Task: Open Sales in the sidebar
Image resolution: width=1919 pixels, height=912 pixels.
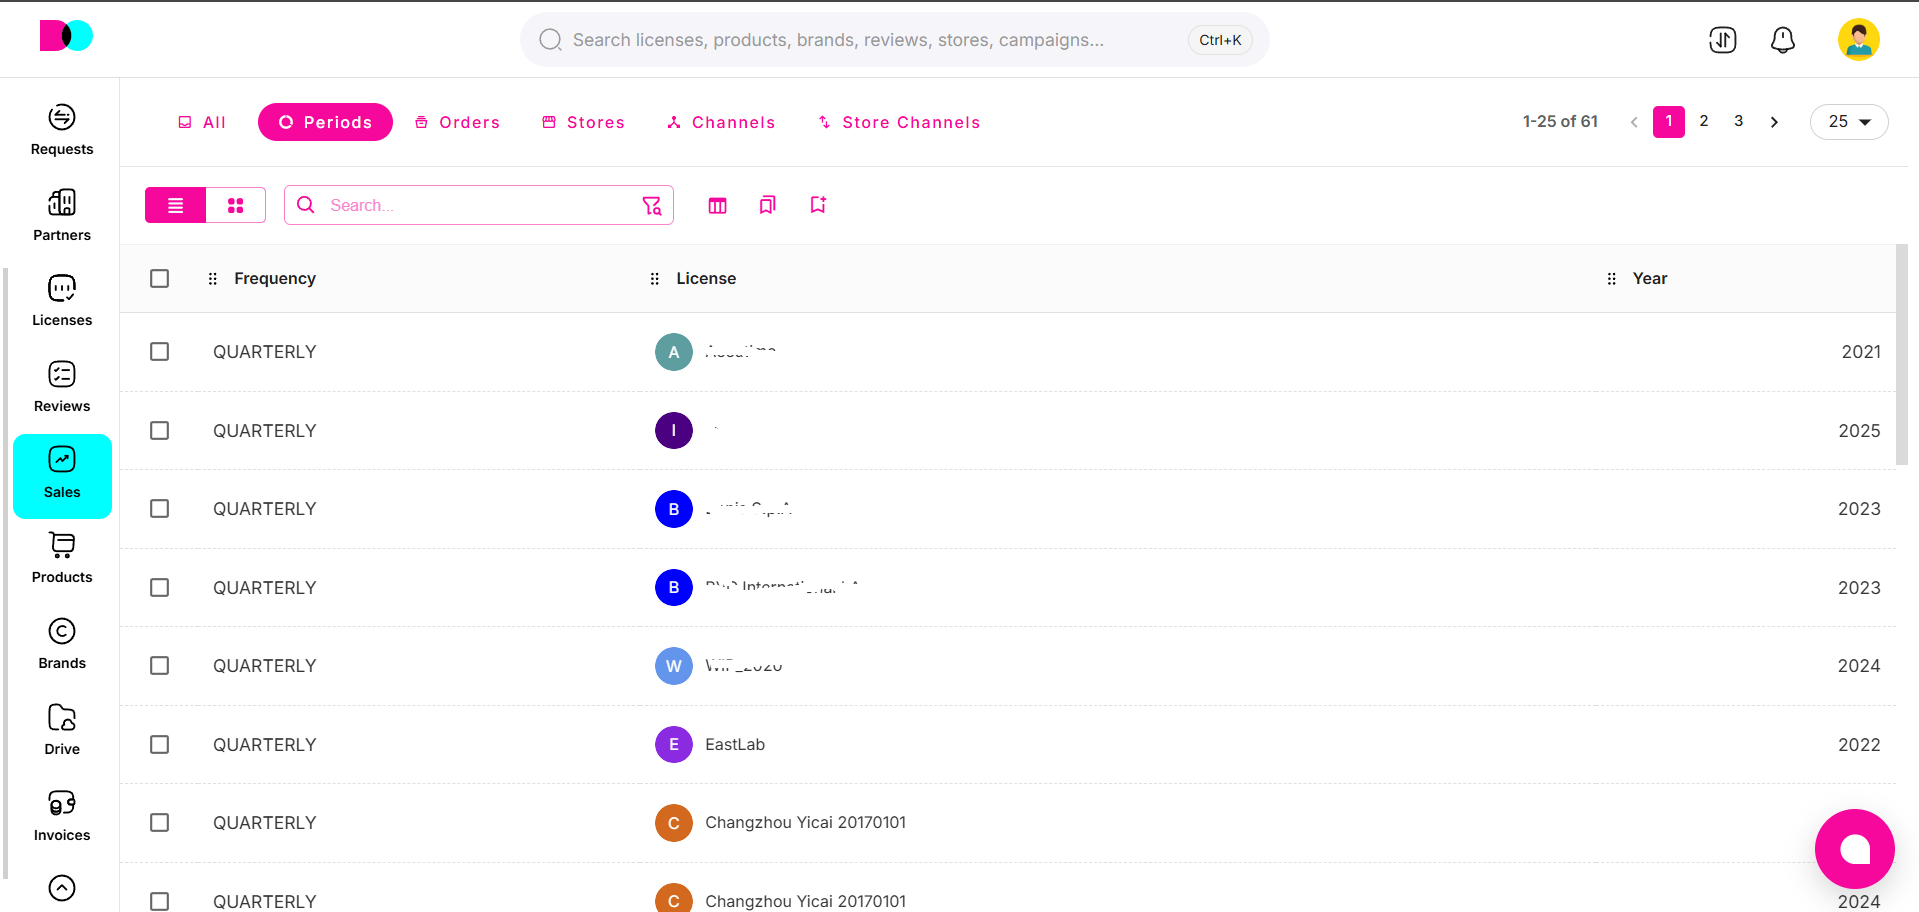Action: click(x=62, y=476)
